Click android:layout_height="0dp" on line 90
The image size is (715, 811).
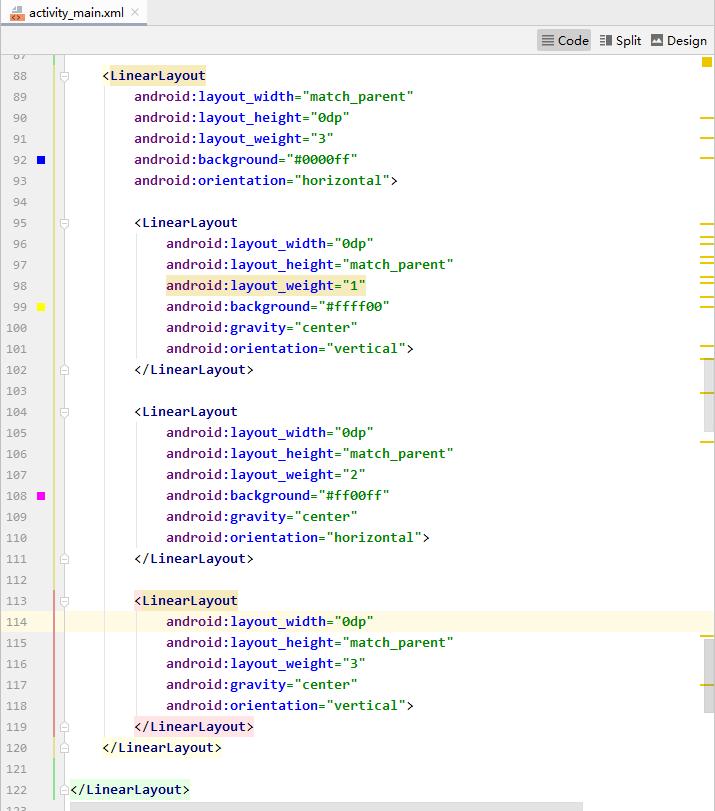click(x=242, y=117)
